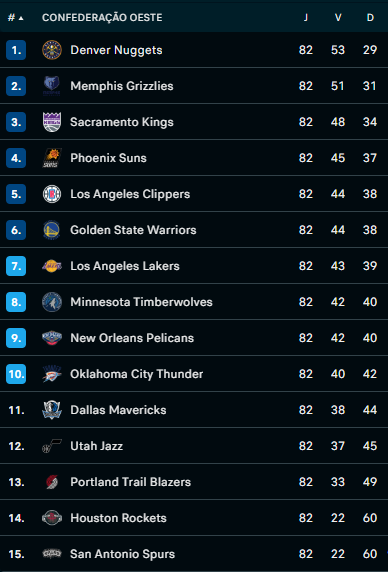This screenshot has height=572, width=388.
Task: Select the Los Angeles Clippers logo
Action: click(52, 194)
